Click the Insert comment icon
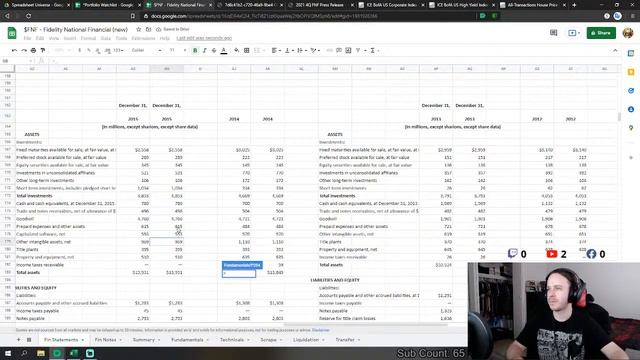Screen dimensions: 640x360 (x=339, y=50)
